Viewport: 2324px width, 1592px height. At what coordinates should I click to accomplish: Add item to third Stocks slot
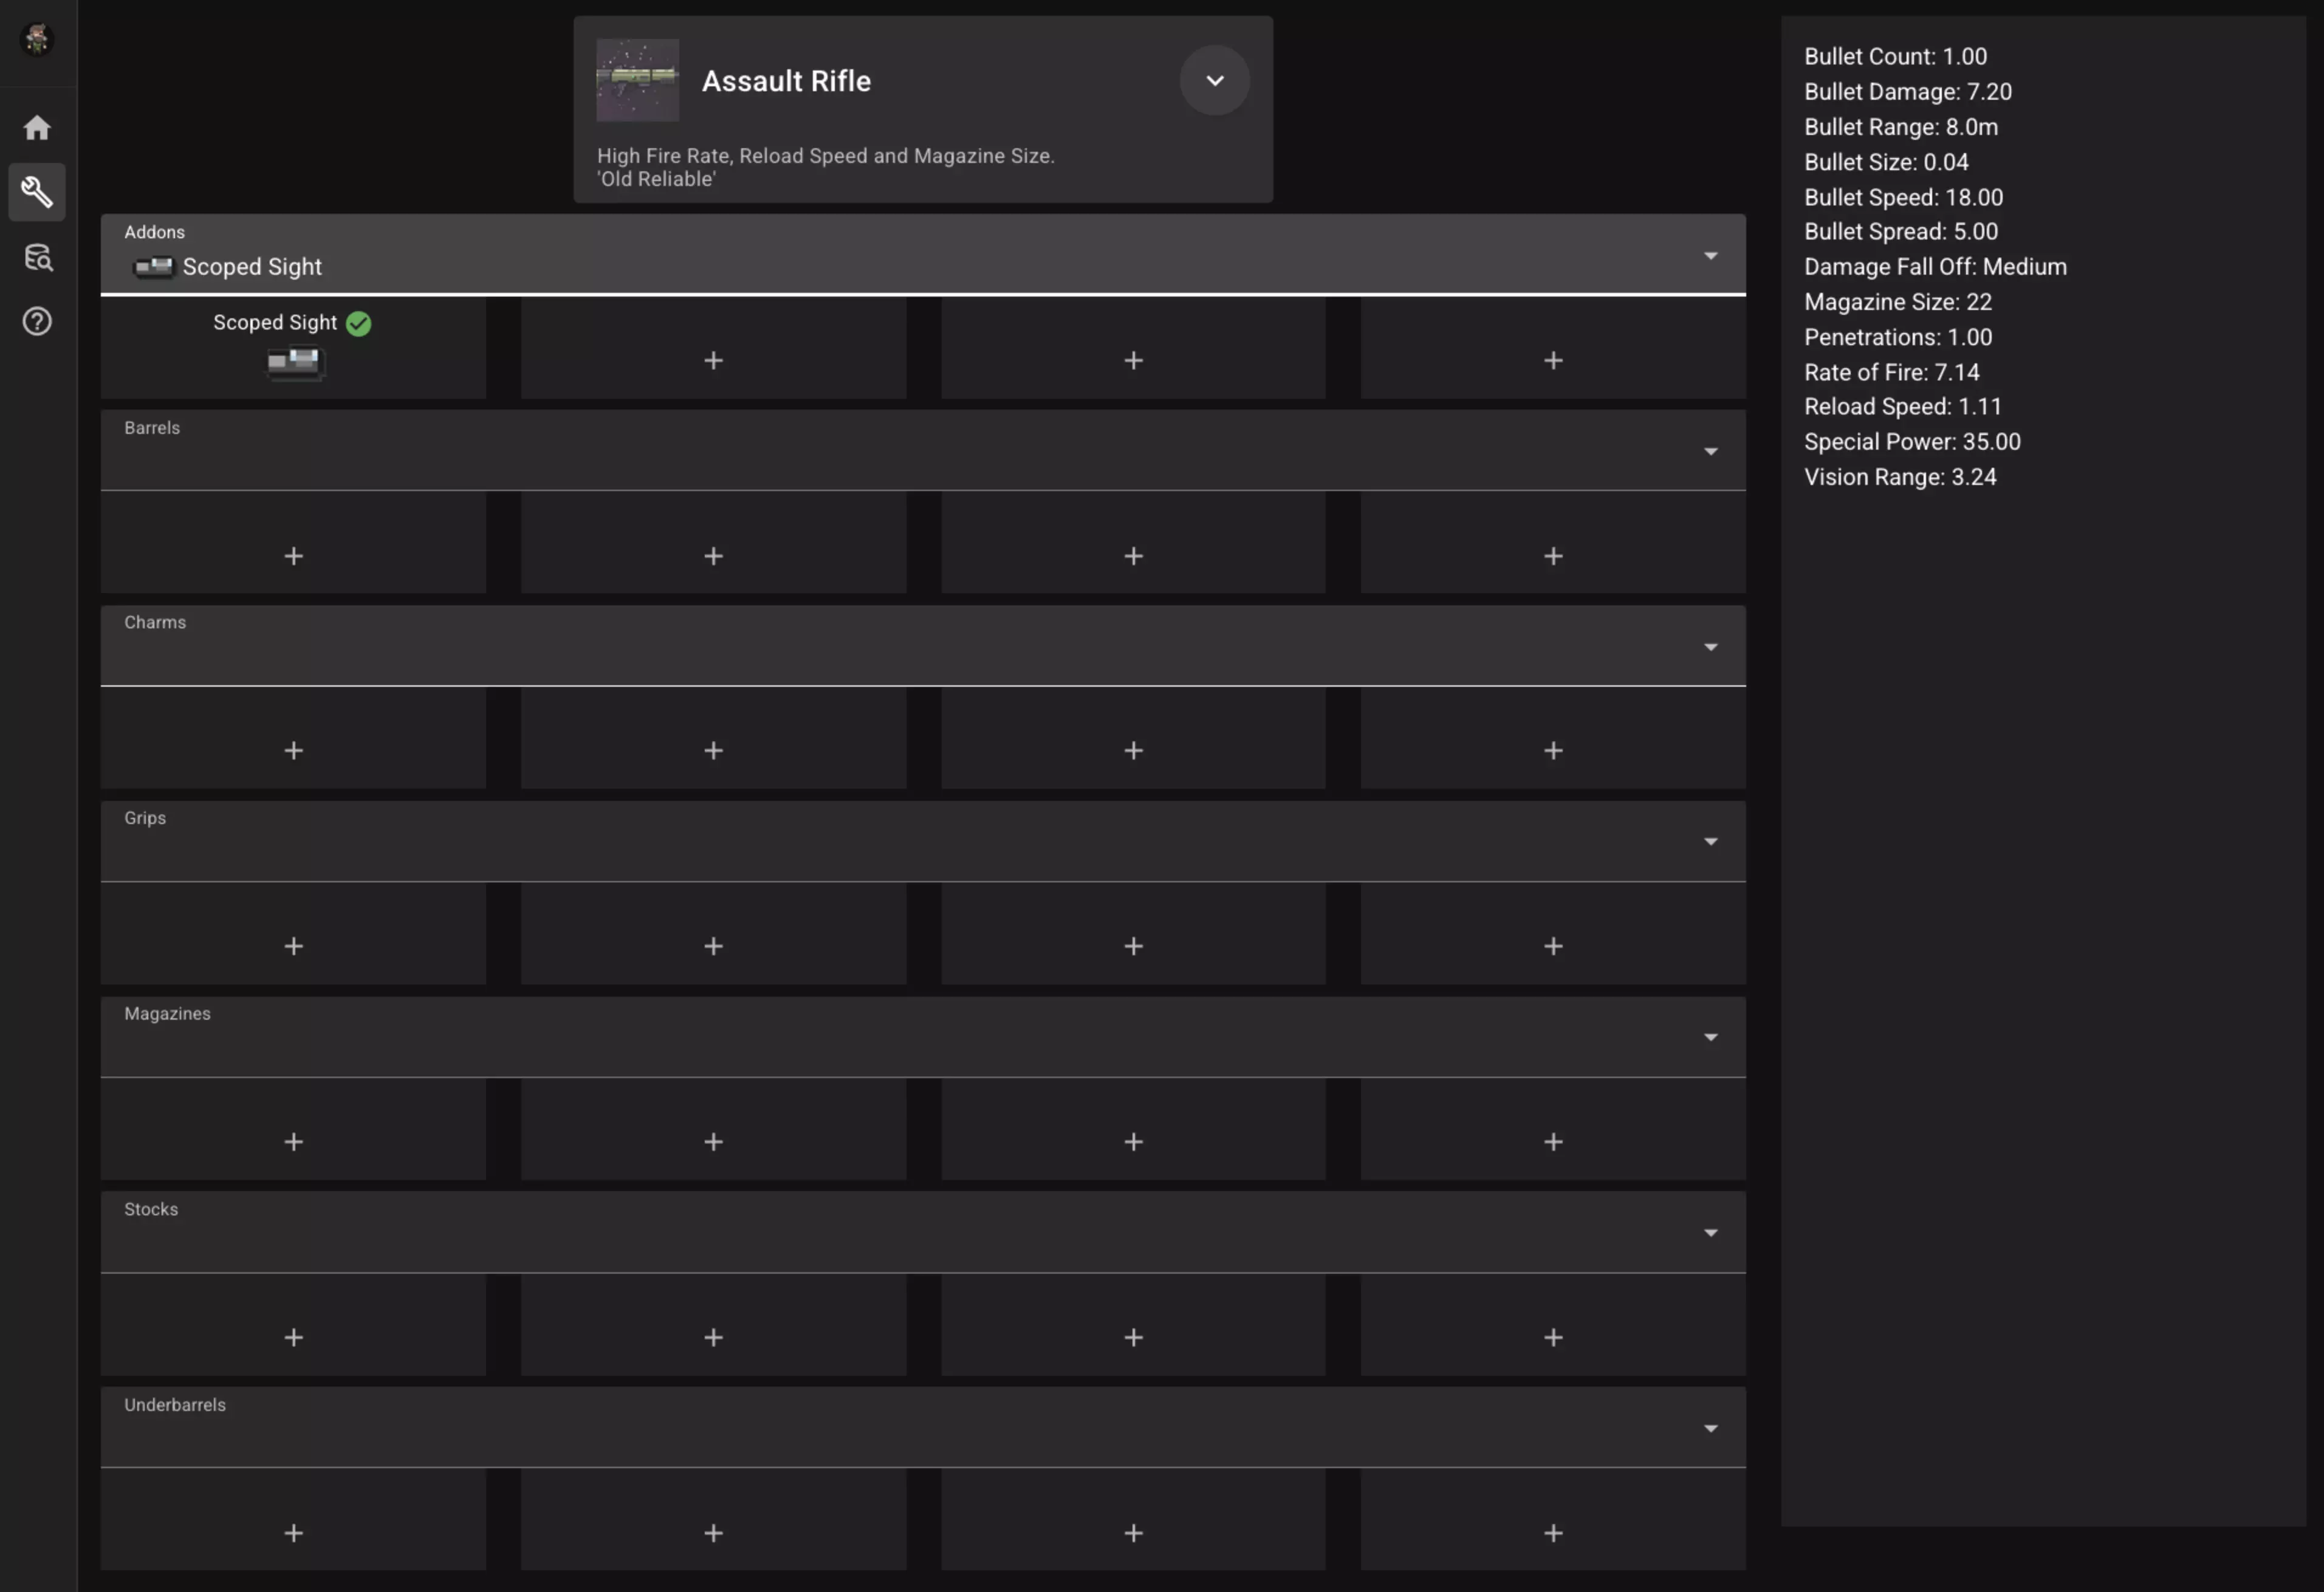[x=1133, y=1337]
